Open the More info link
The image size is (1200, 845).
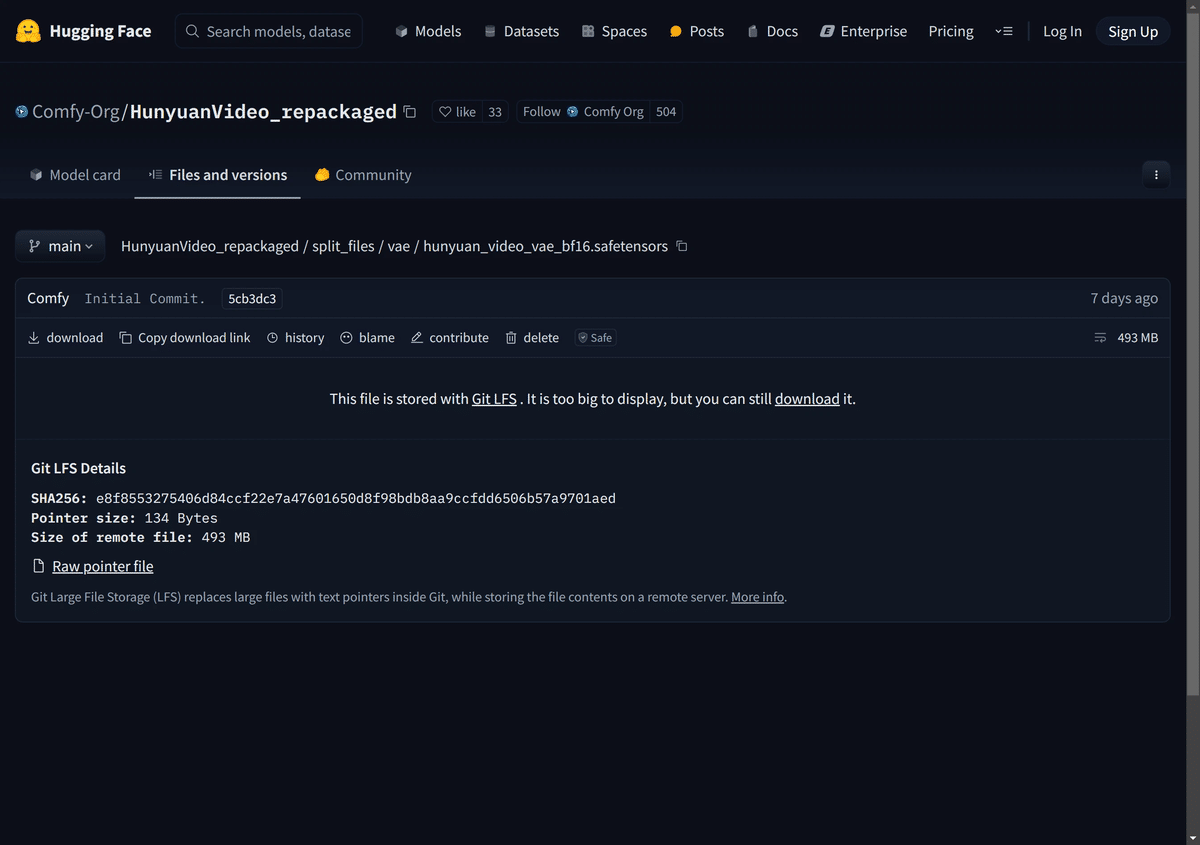click(x=757, y=597)
